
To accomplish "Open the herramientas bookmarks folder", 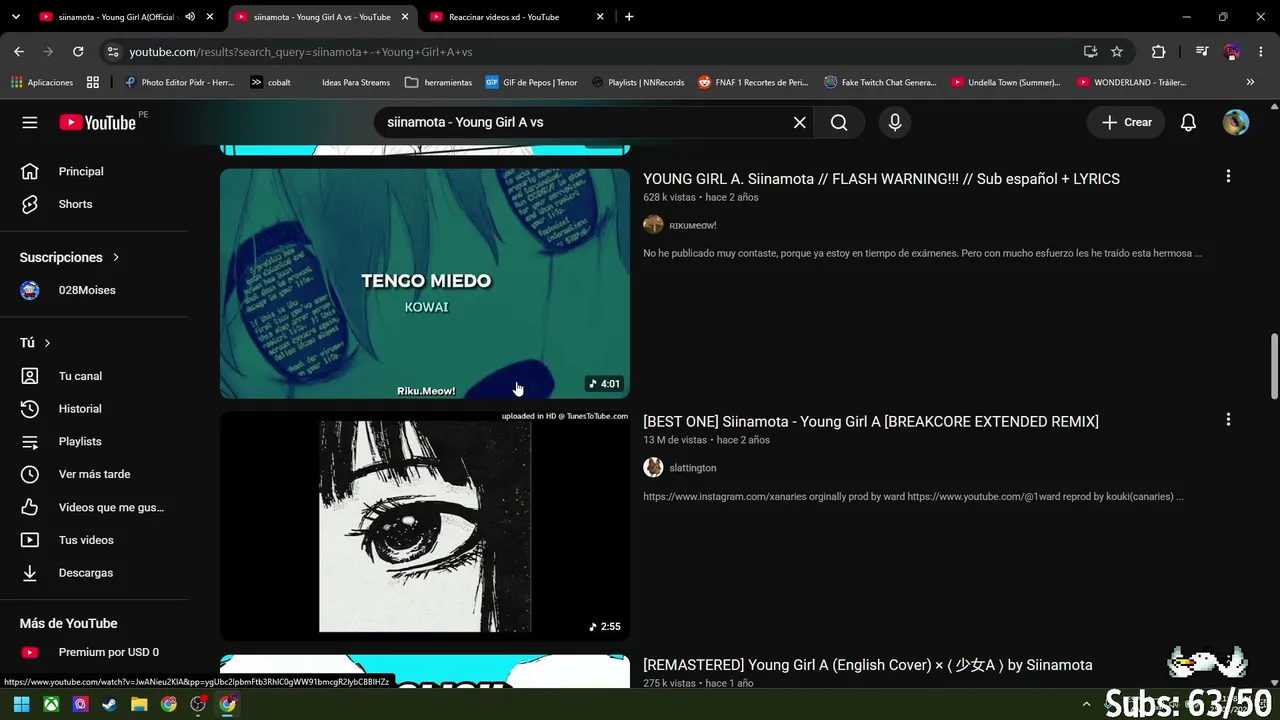I will coord(438,82).
